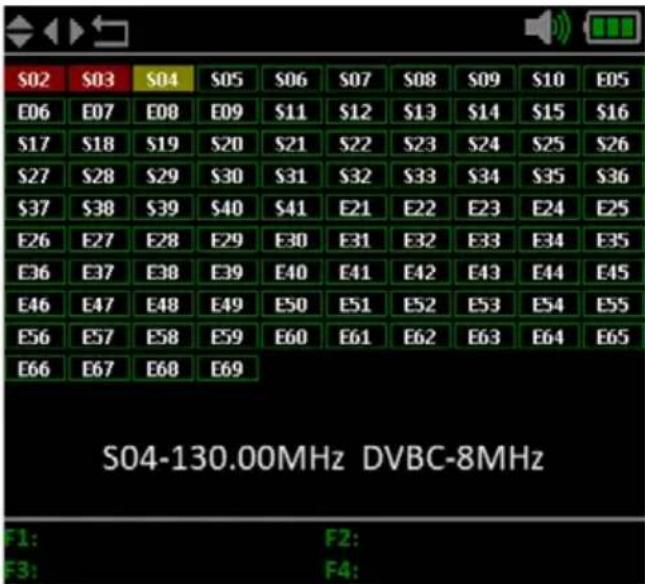The image size is (645, 584).
Task: Click the up-down navigation arrows icon
Action: 19,31
